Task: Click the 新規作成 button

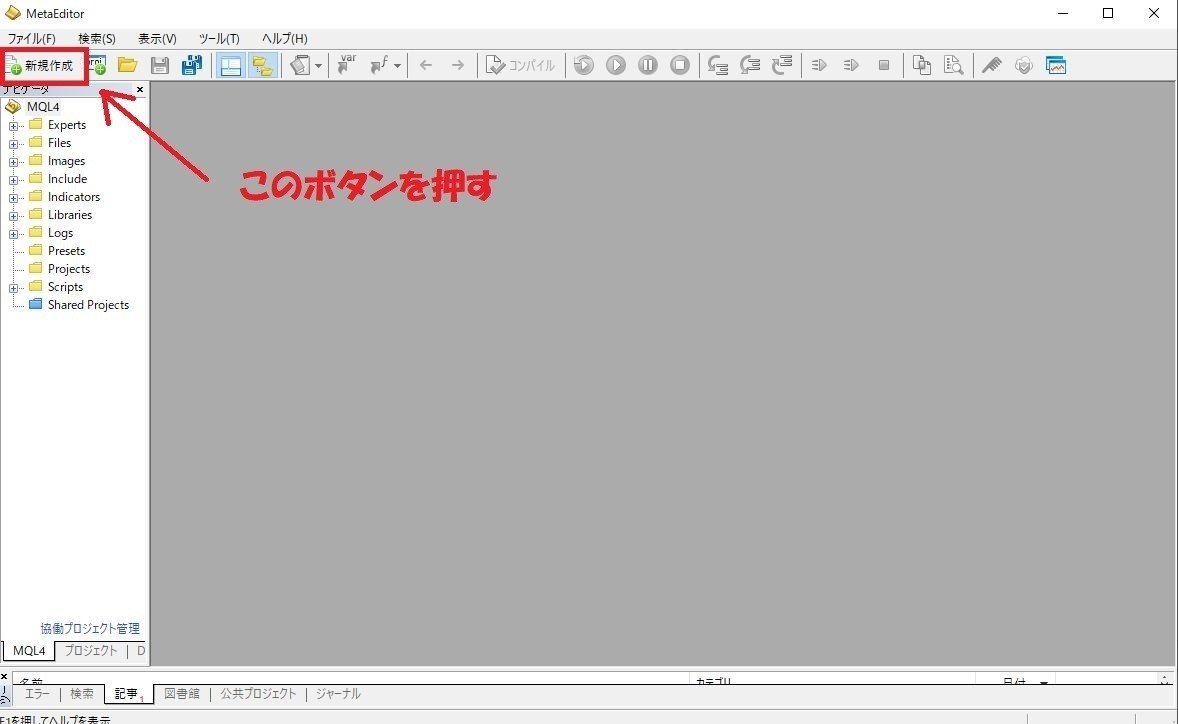Action: (x=44, y=64)
